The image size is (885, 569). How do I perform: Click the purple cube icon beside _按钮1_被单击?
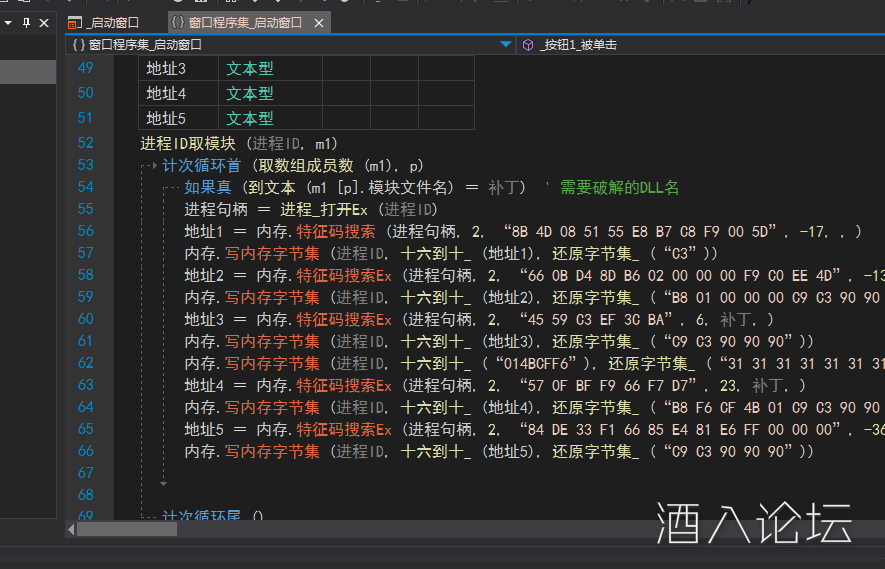[x=528, y=45]
